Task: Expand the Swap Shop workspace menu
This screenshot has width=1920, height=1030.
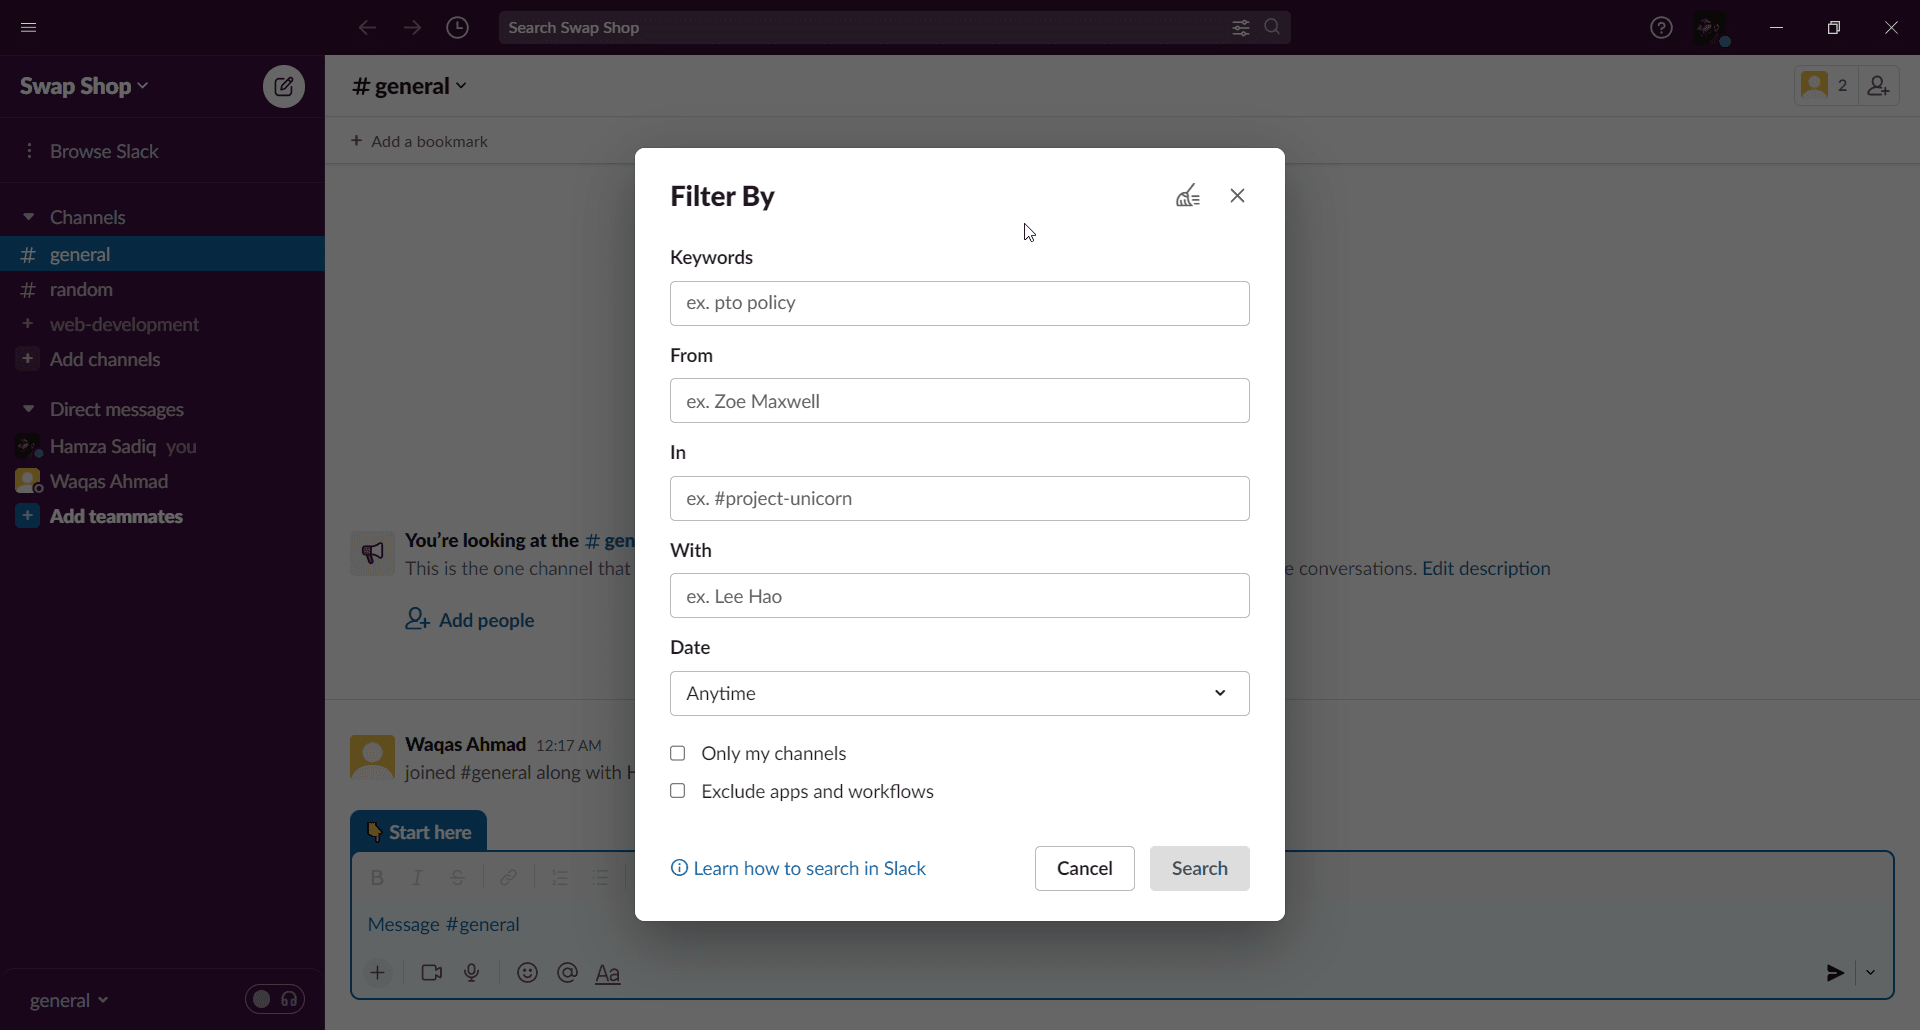Action: [84, 86]
